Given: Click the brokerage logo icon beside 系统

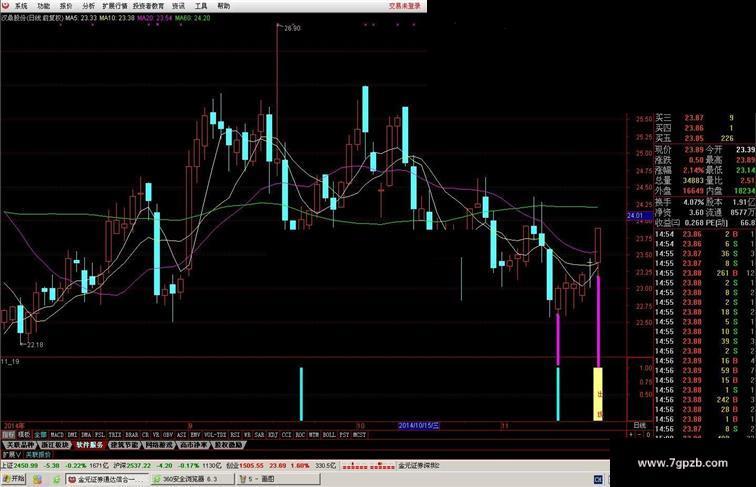Looking at the screenshot, I should pyautogui.click(x=6, y=6).
